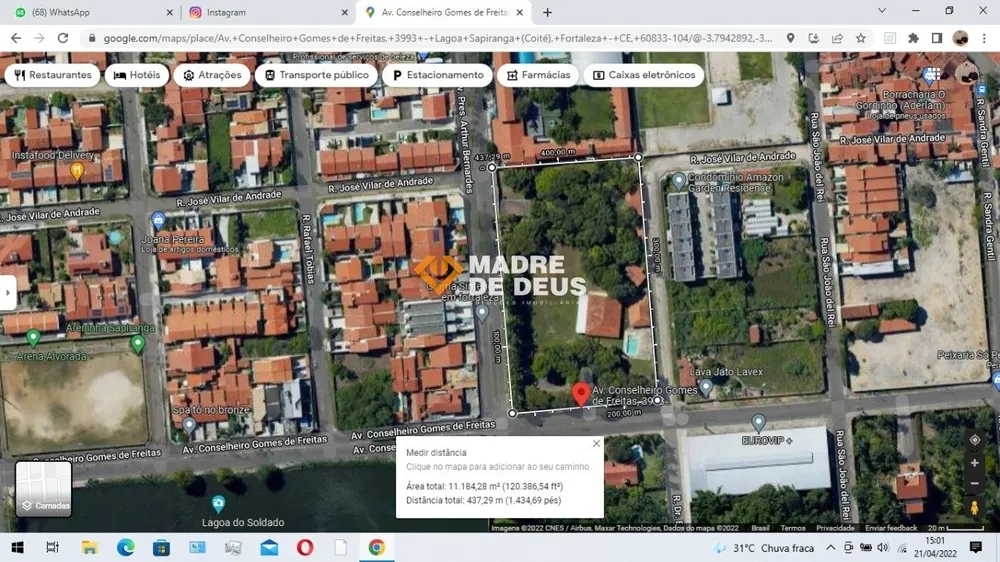This screenshot has height=562, width=1000.
Task: Select the Street View pegman icon
Action: pyautogui.click(x=974, y=508)
